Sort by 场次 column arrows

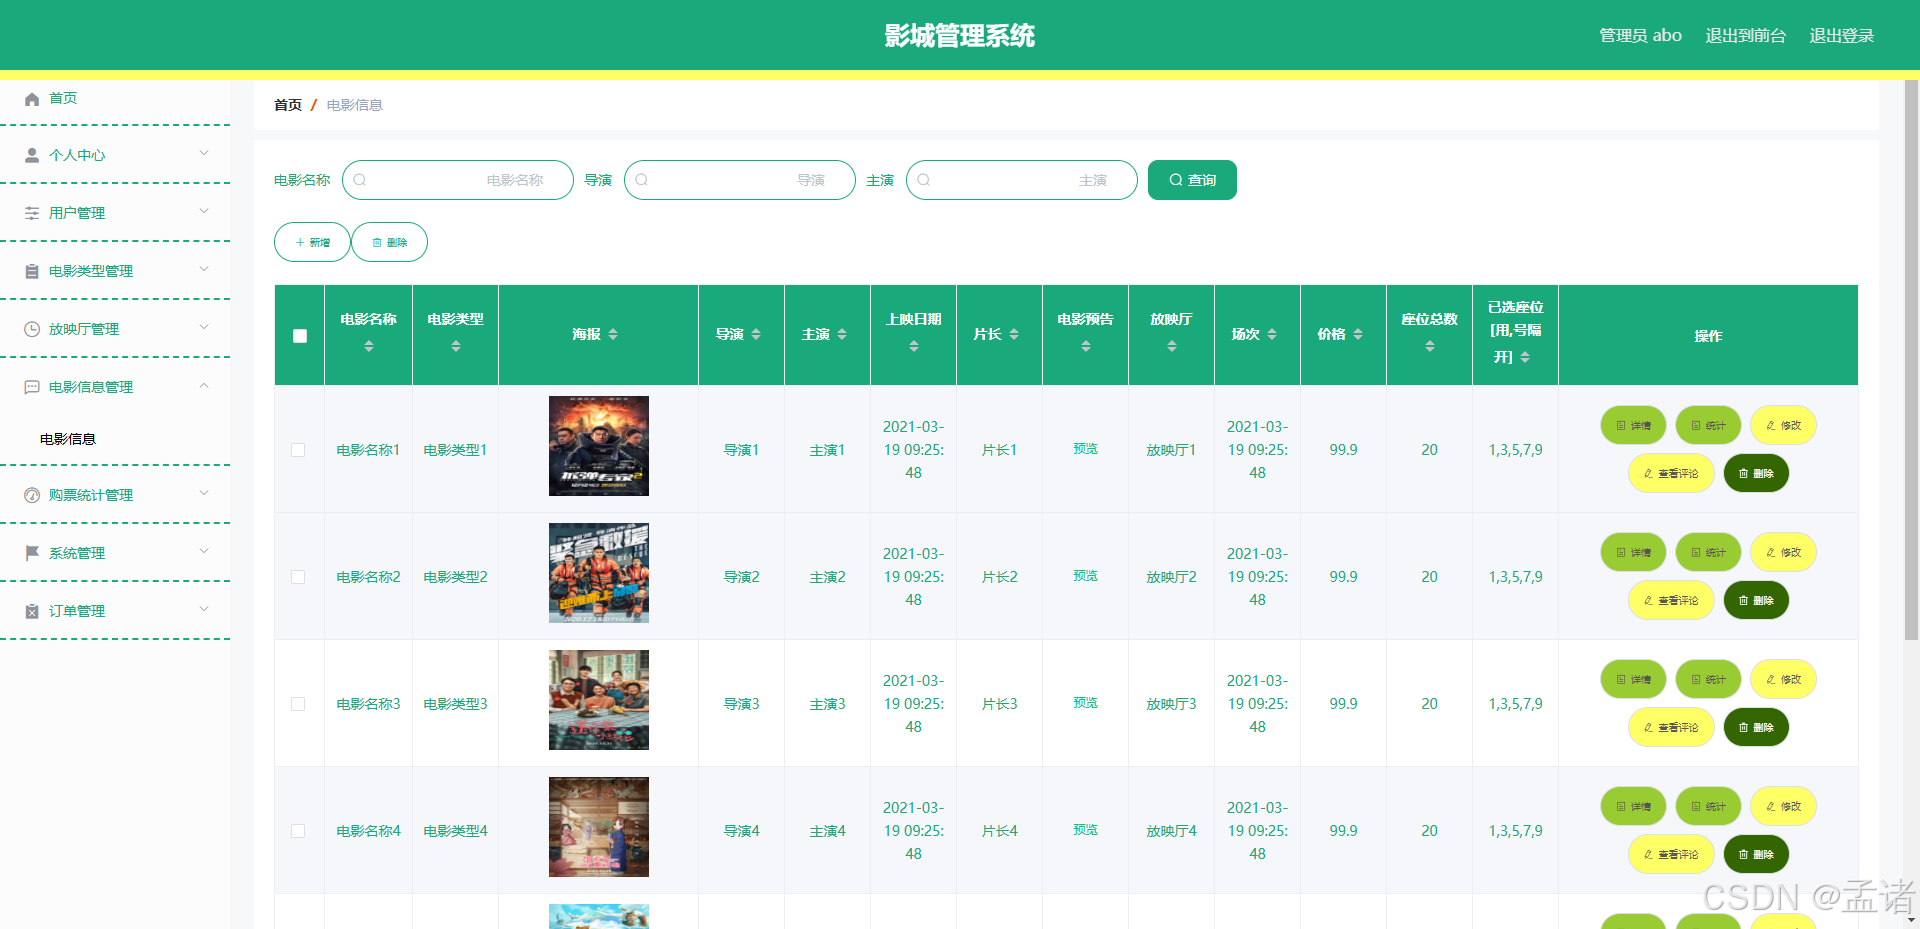[1272, 334]
